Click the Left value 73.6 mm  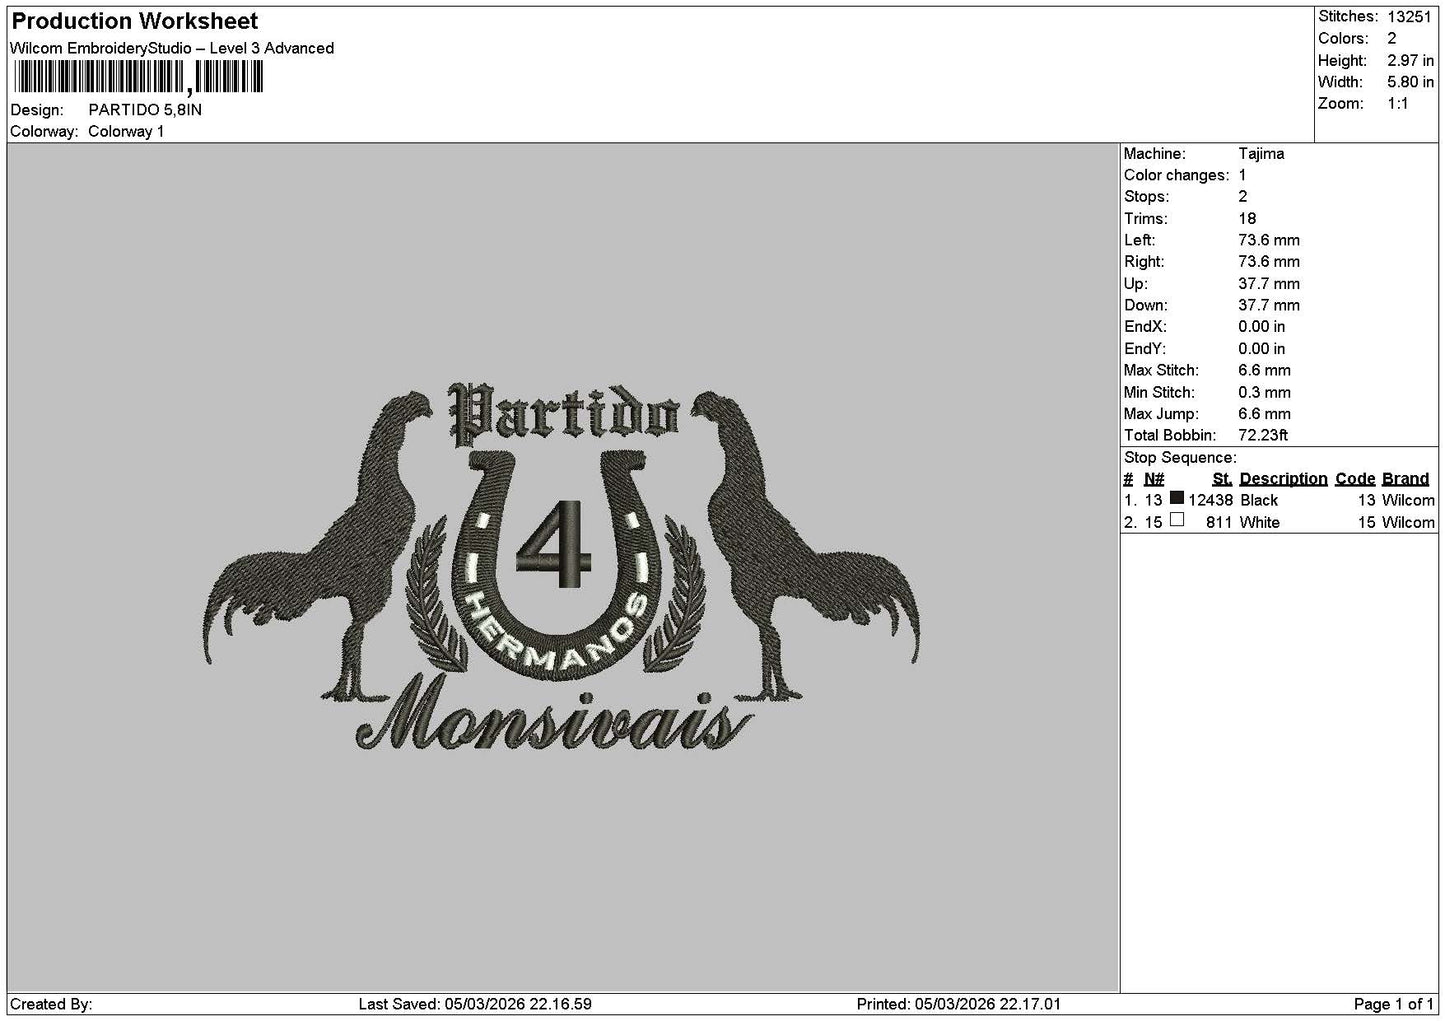coord(1269,240)
